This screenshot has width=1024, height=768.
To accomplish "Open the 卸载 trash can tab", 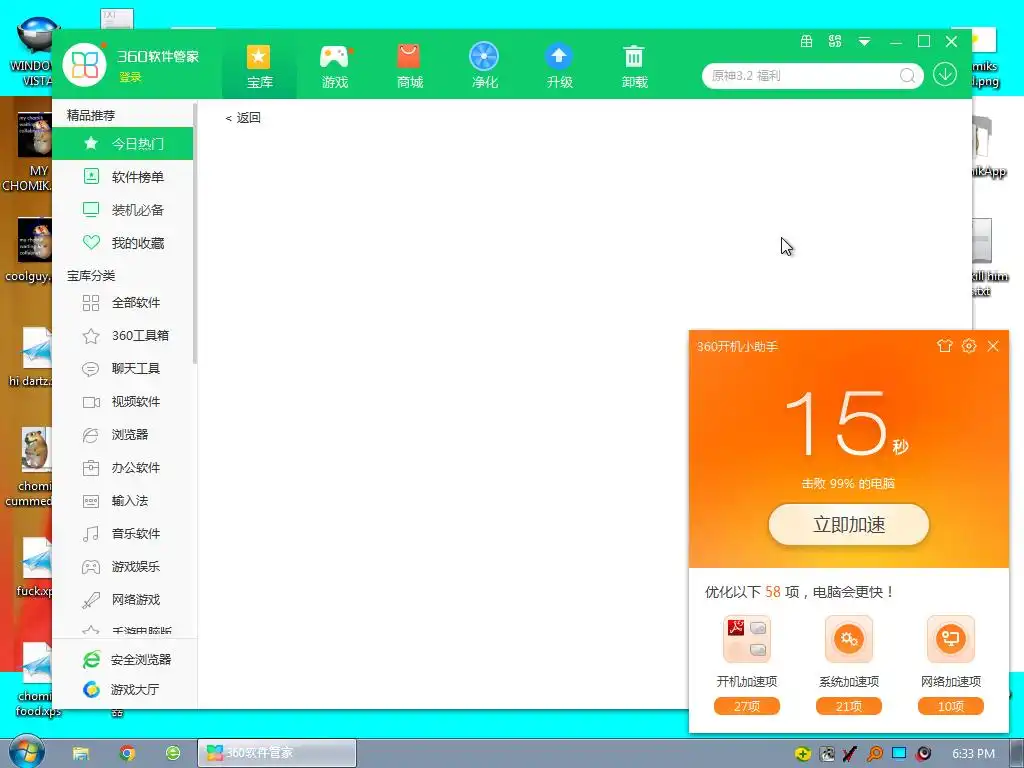I will (634, 67).
